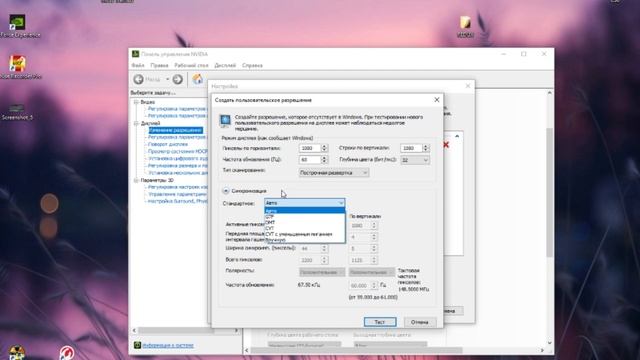Screen dimensions: 640x360
Task: Click the Home icon in NVIDIA toolbar
Action: point(198,79)
